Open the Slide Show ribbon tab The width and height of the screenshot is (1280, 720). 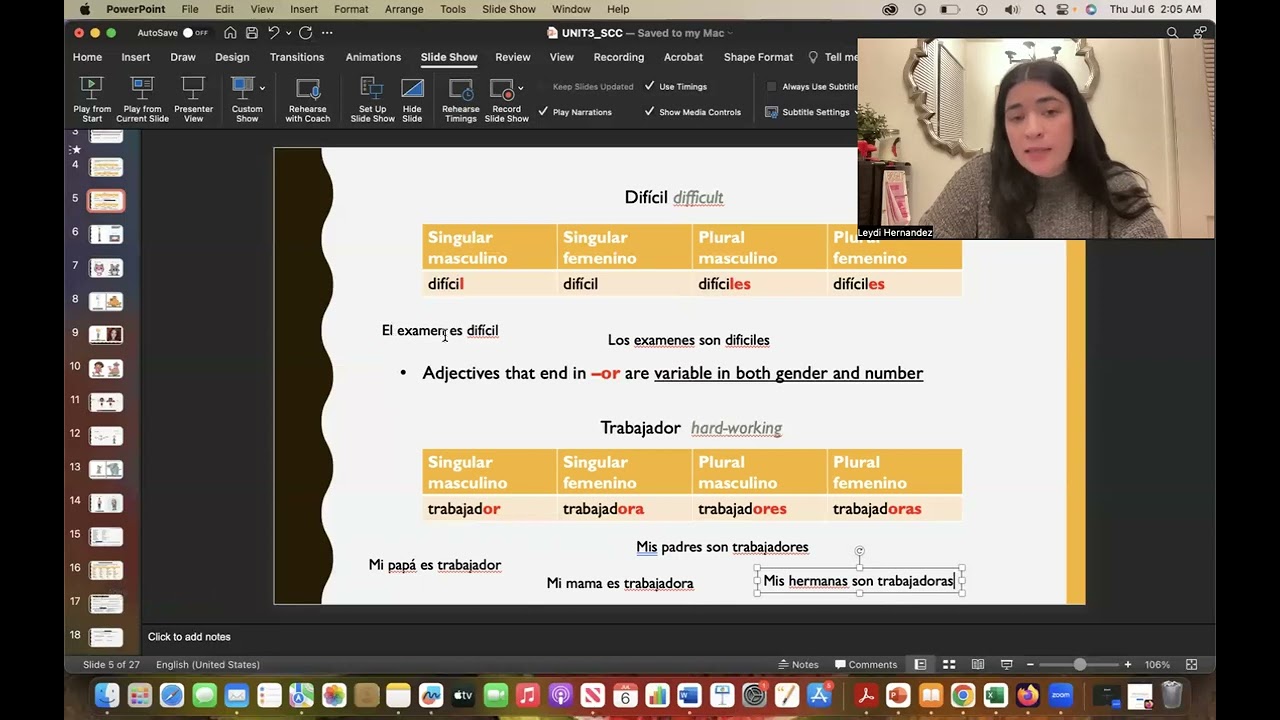click(449, 57)
